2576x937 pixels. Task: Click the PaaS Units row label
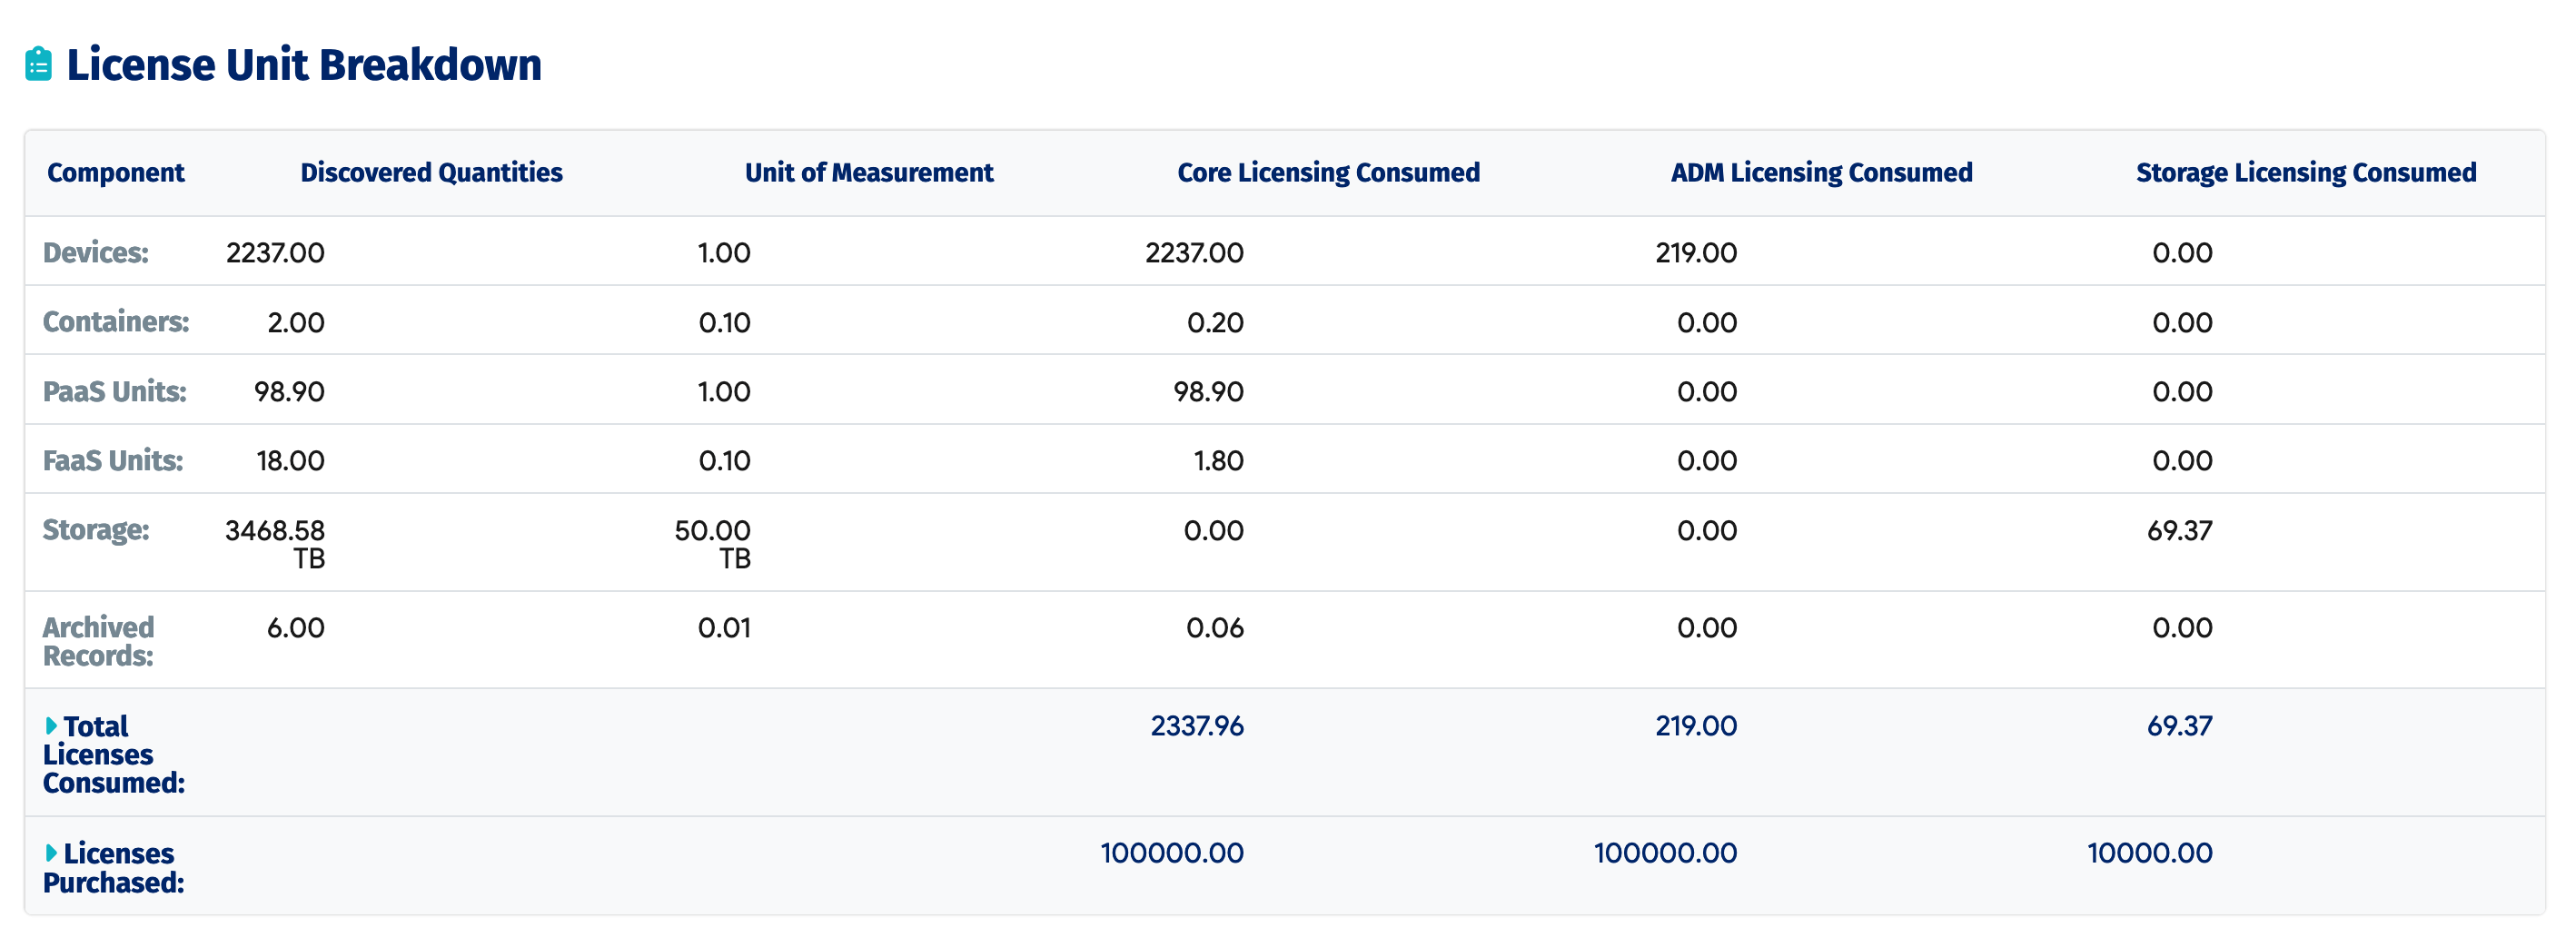tap(114, 392)
